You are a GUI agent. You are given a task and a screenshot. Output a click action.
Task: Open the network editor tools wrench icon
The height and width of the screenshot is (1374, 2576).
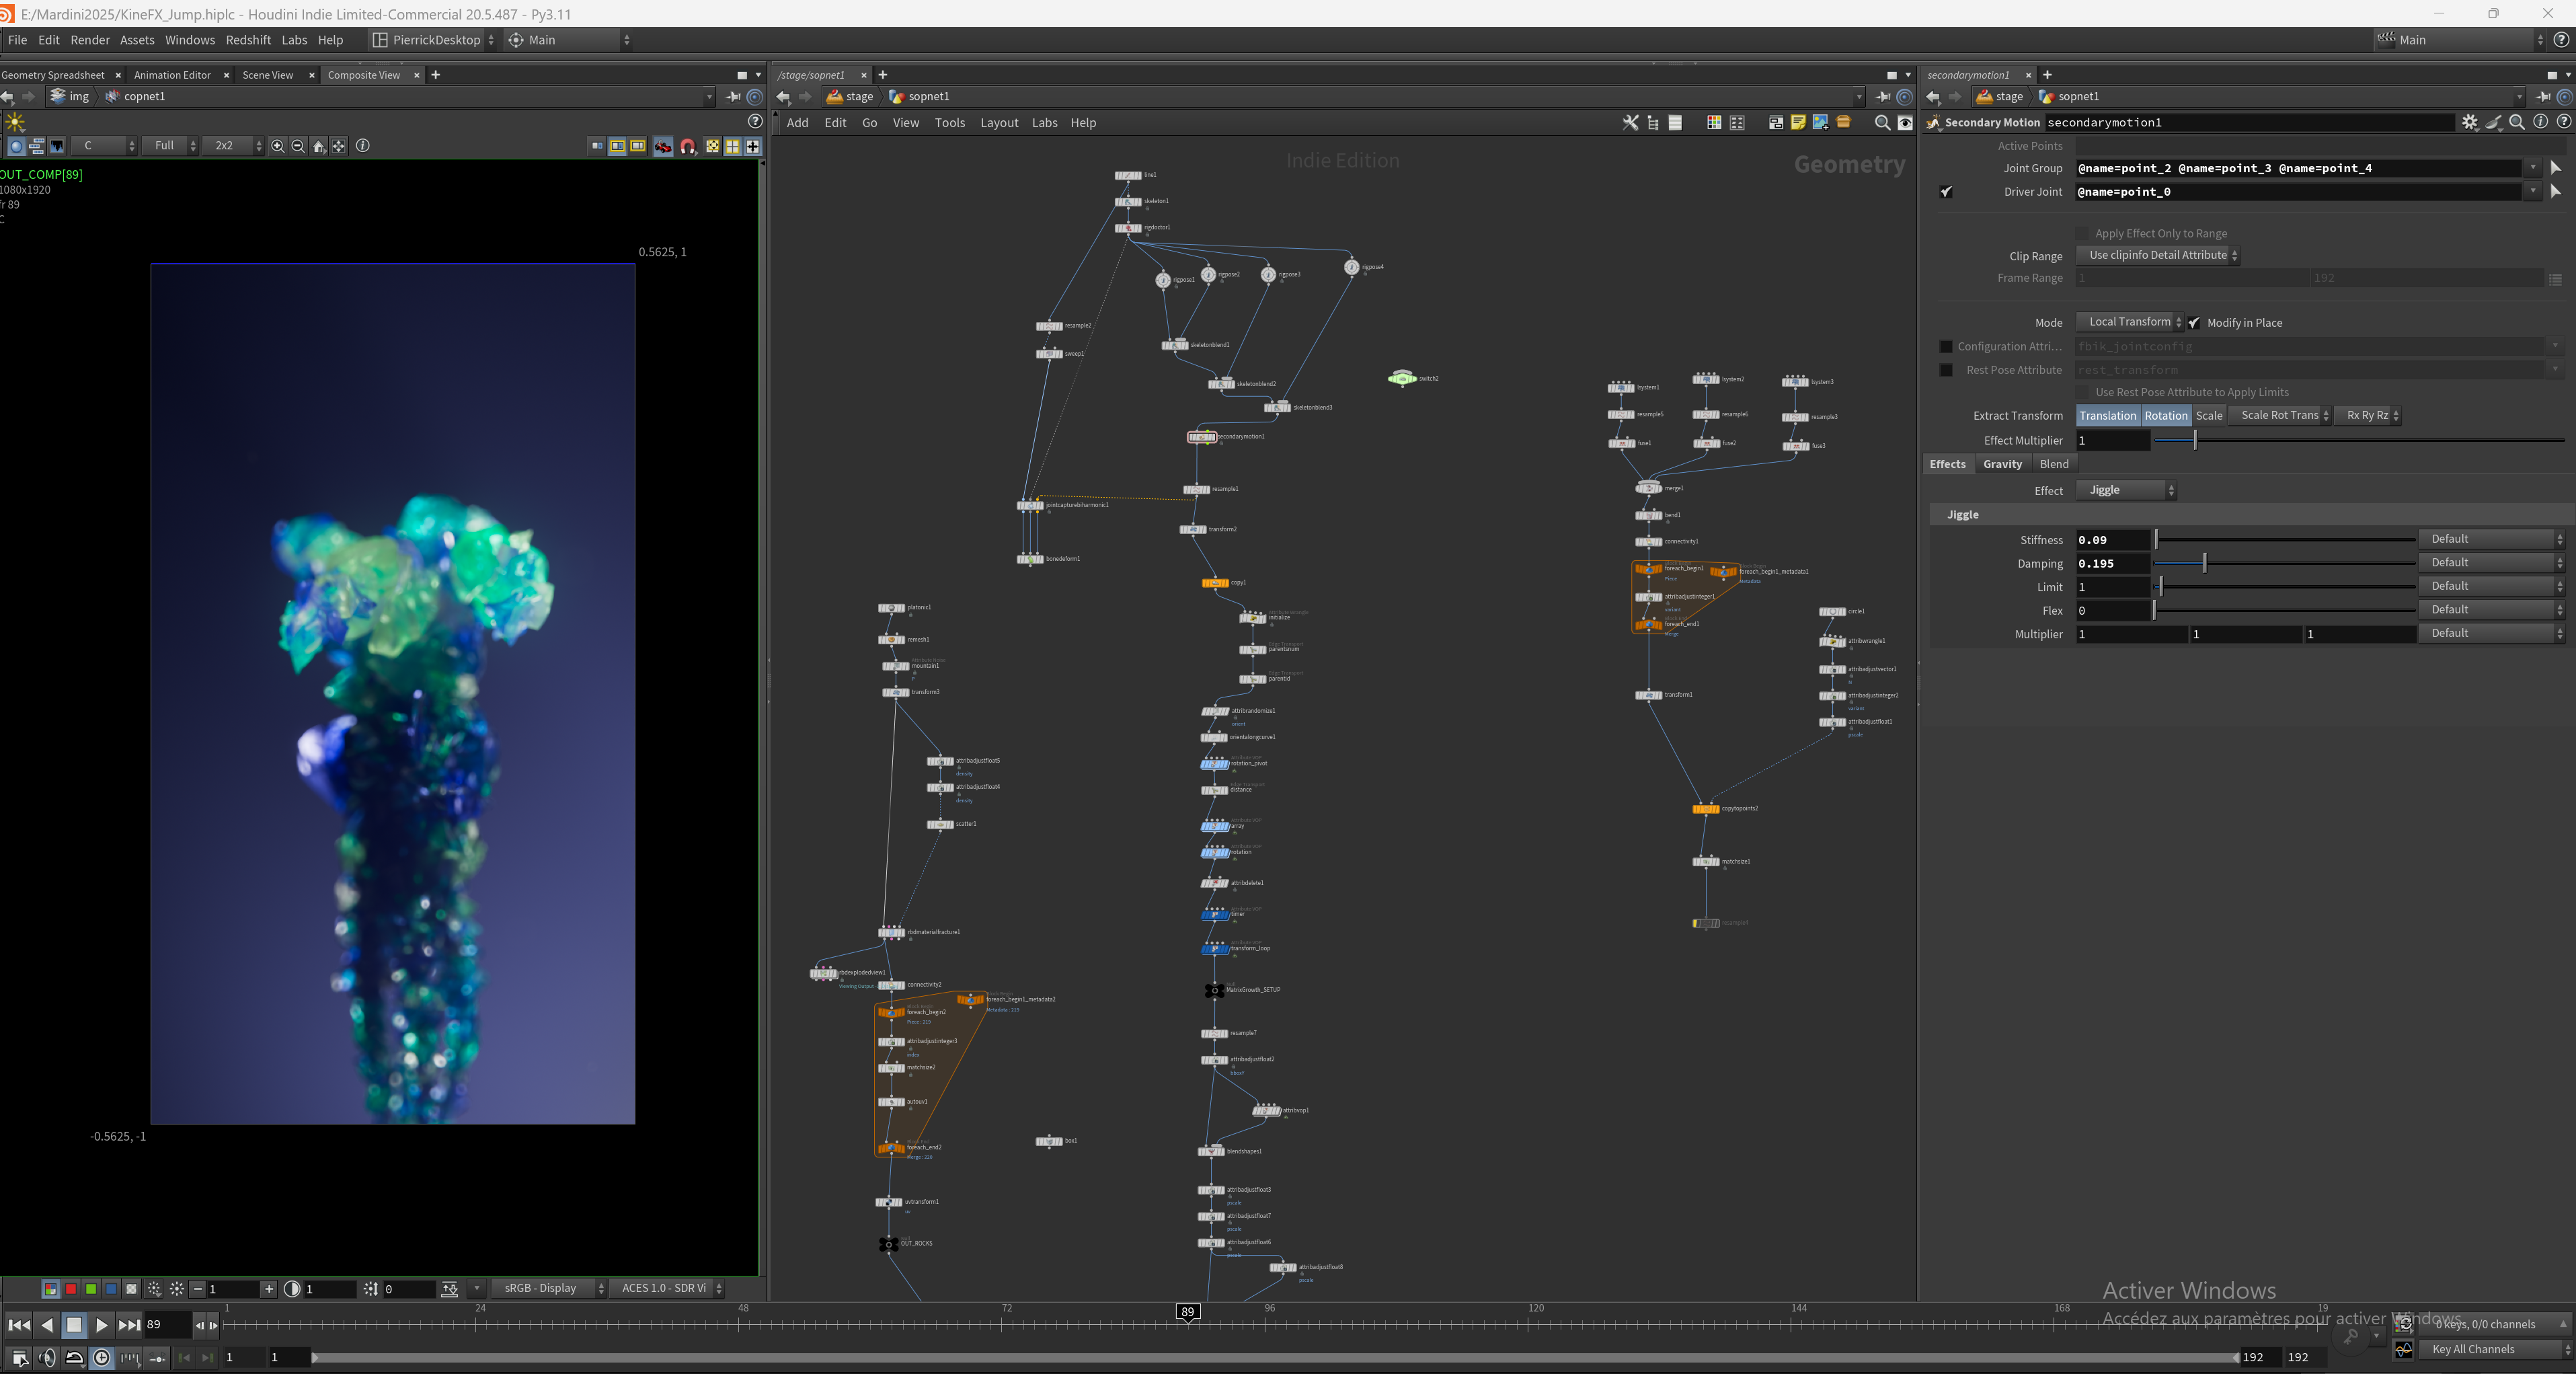[x=1630, y=123]
